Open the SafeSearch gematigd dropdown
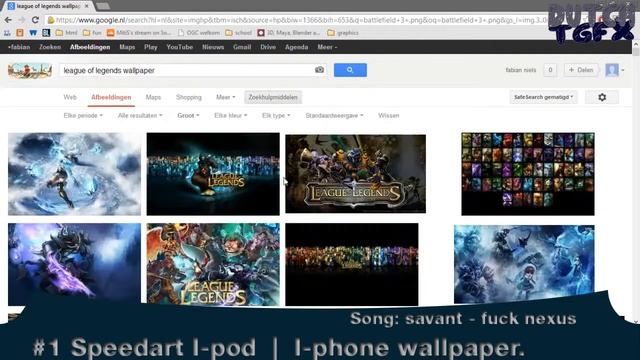This screenshot has width=640, height=360. tap(543, 97)
